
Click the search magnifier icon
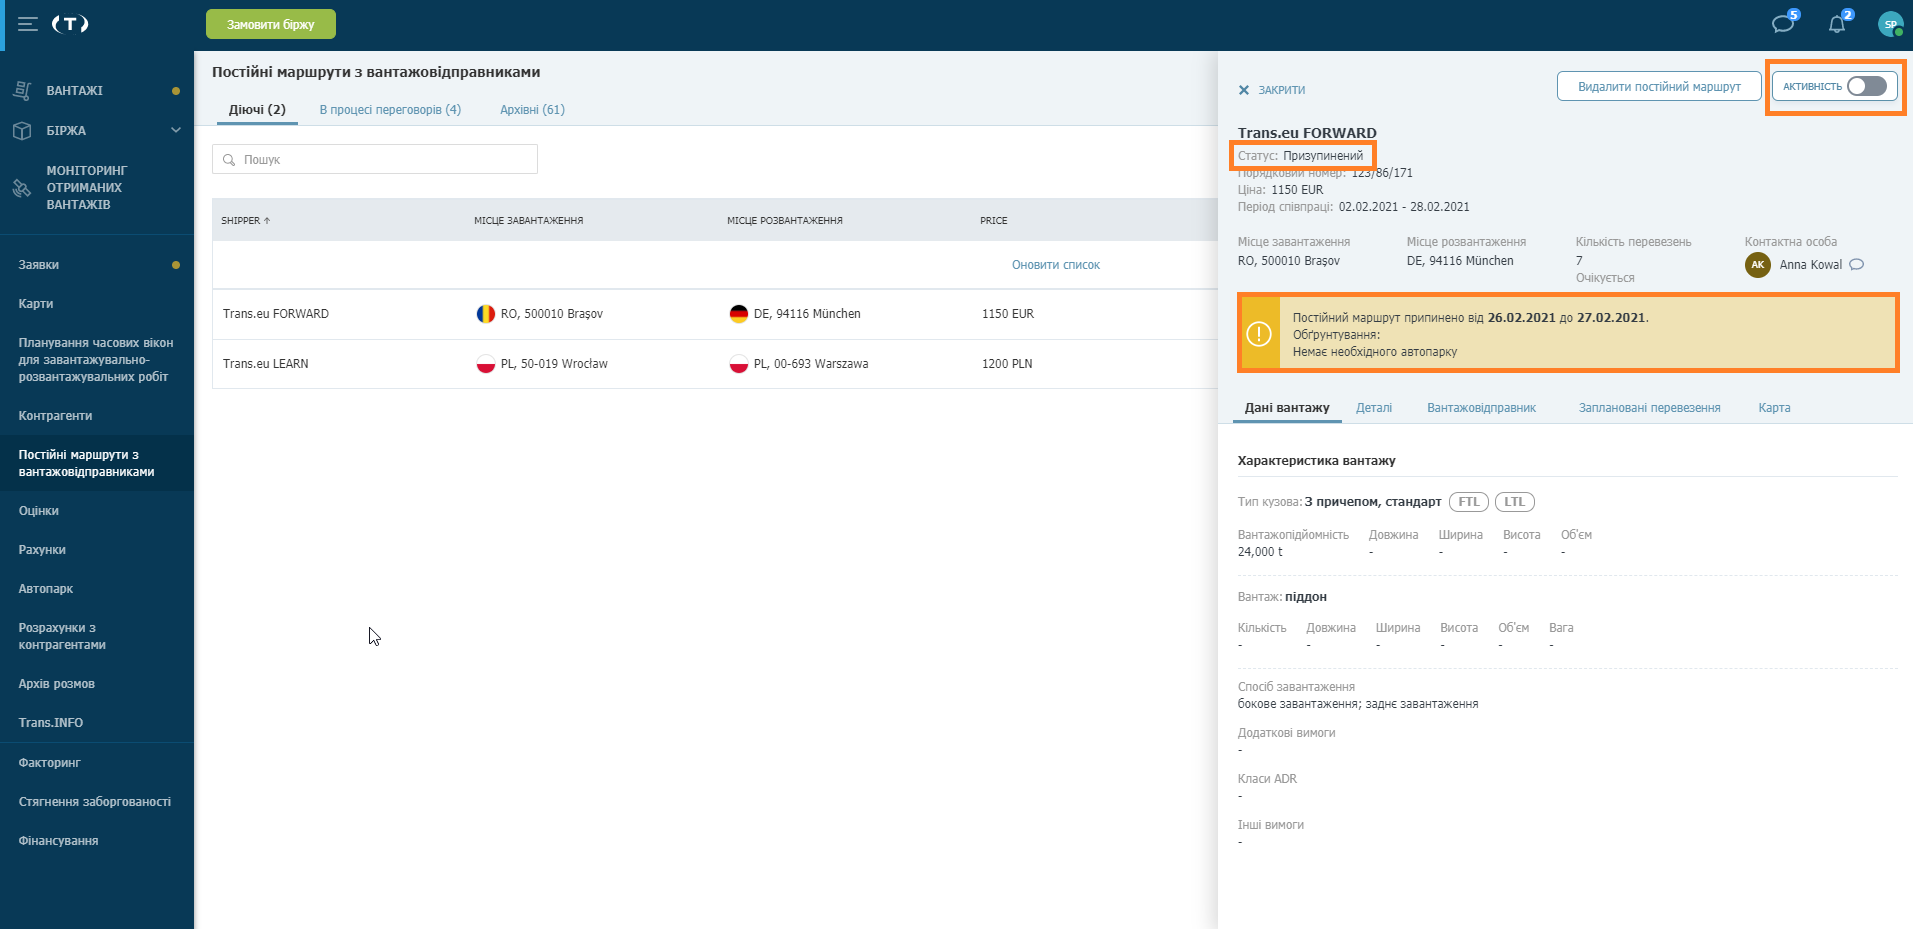coord(229,160)
